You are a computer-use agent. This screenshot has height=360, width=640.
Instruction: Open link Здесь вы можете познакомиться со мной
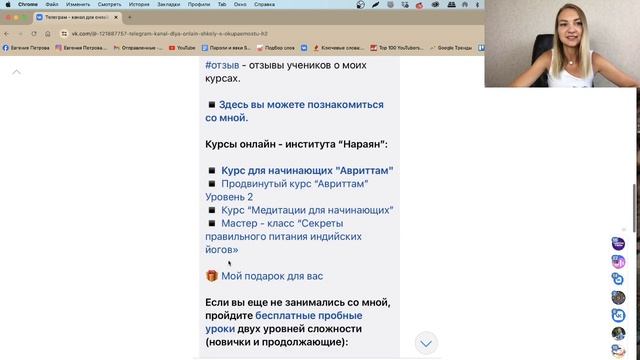pyautogui.click(x=294, y=111)
